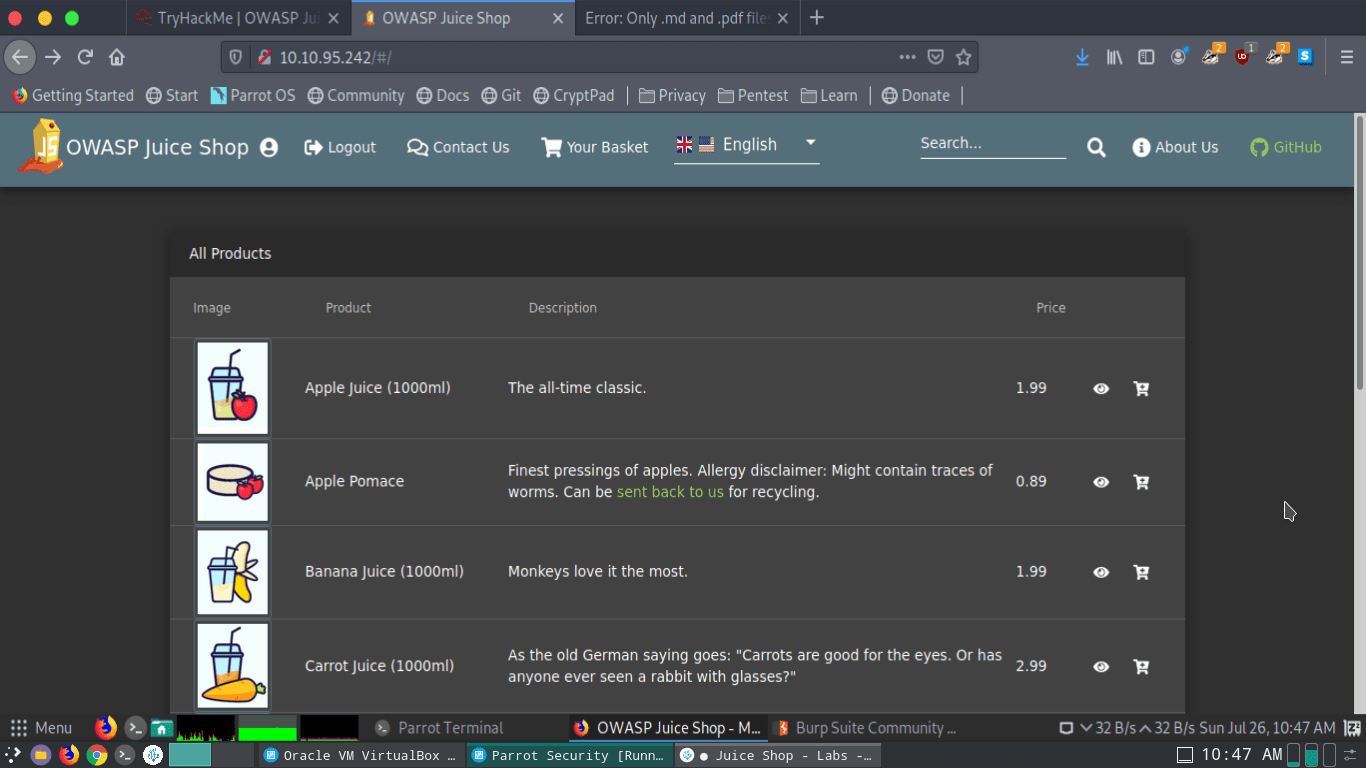Image resolution: width=1366 pixels, height=768 pixels.
Task: Save page to Pocket
Action: [935, 57]
